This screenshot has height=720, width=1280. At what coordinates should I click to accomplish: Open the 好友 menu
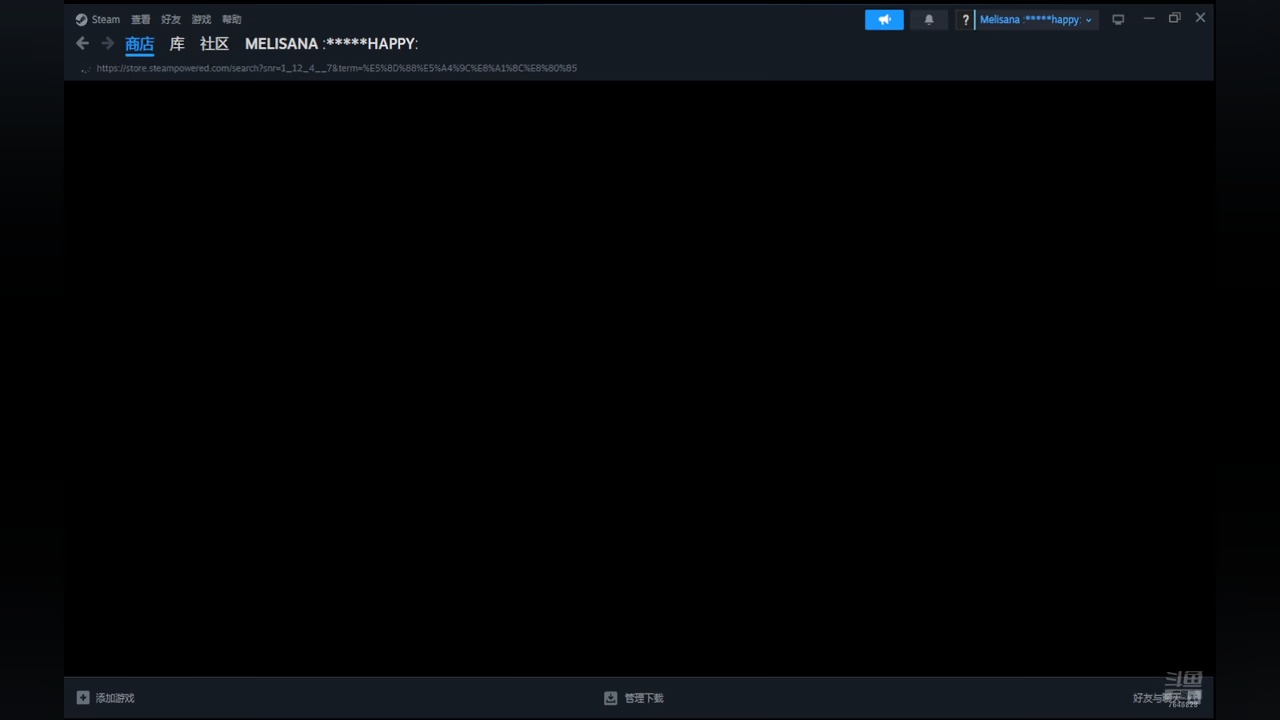coord(171,19)
